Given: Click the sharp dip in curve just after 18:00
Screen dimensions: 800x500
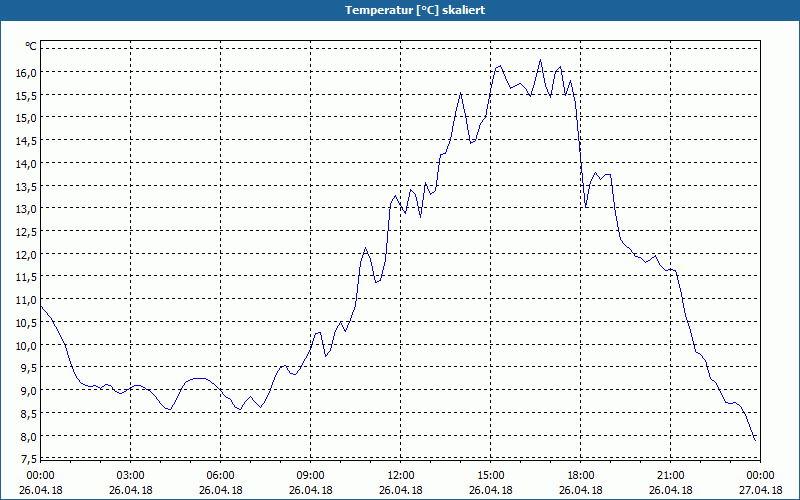Looking at the screenshot, I should (x=586, y=205).
